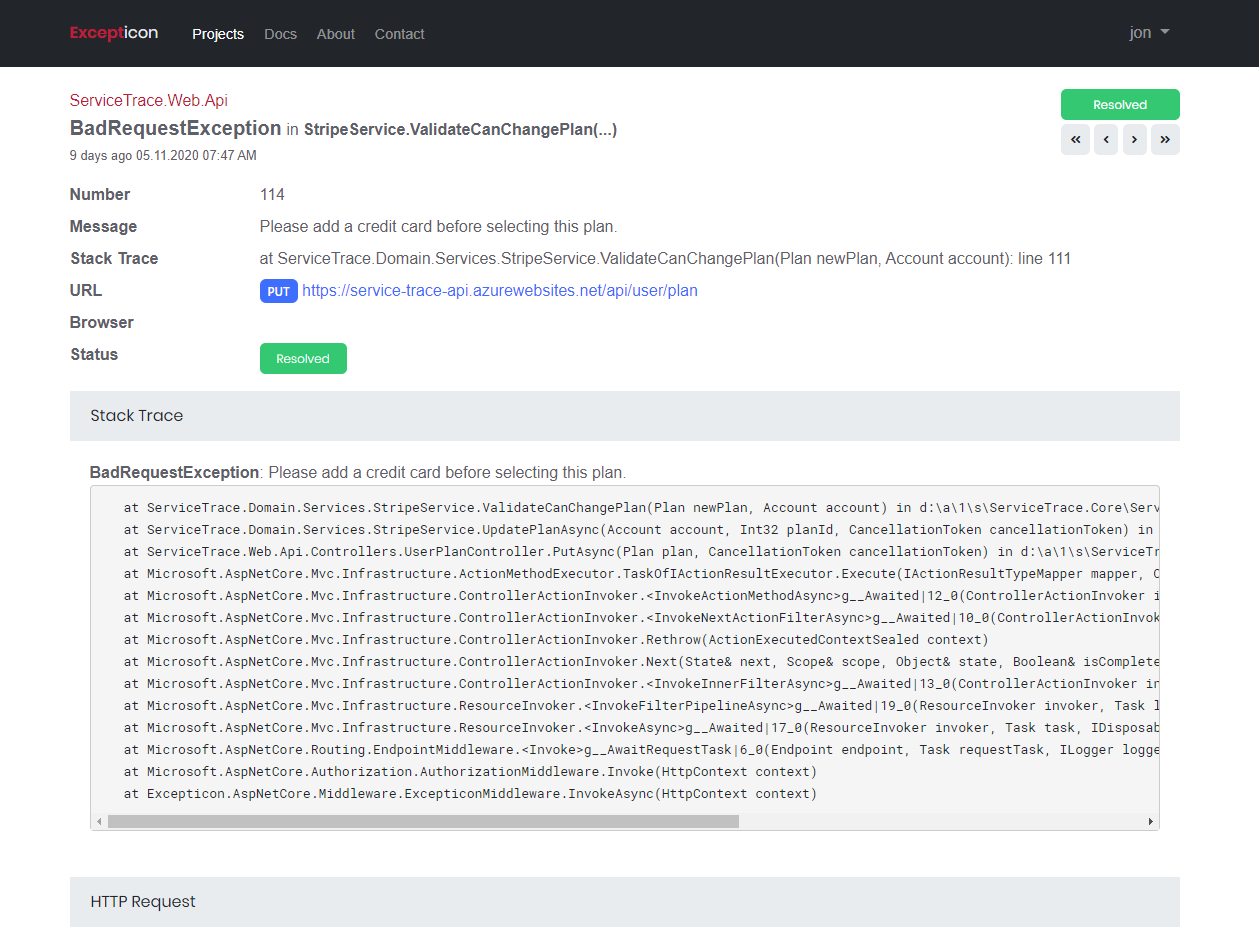
Task: Go to first error with double-left arrow
Action: (1076, 140)
